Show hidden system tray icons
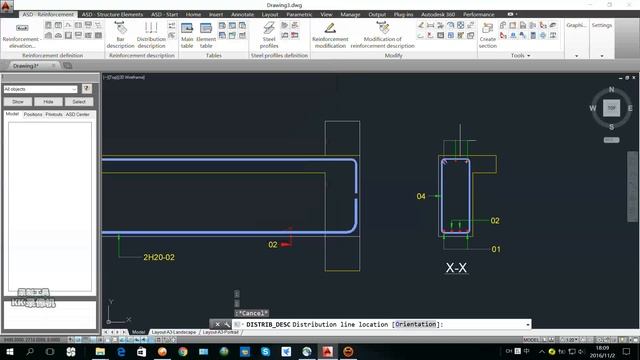The height and width of the screenshot is (360, 640). tap(542, 351)
